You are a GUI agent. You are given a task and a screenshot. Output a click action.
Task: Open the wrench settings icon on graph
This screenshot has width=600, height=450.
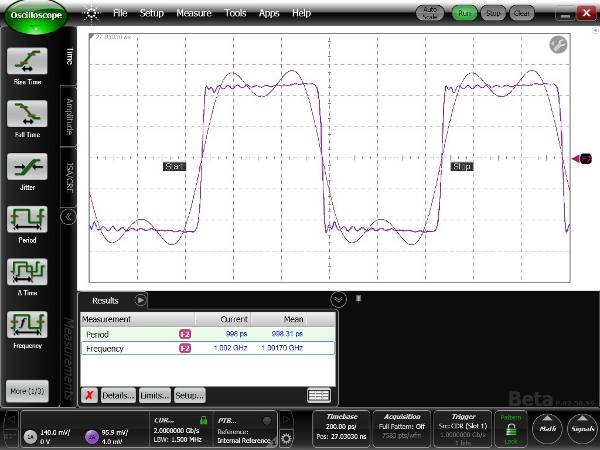[558, 45]
